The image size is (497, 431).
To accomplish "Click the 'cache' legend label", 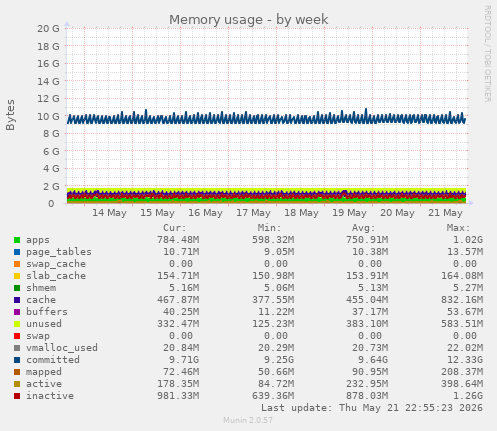I will pyautogui.click(x=41, y=300).
